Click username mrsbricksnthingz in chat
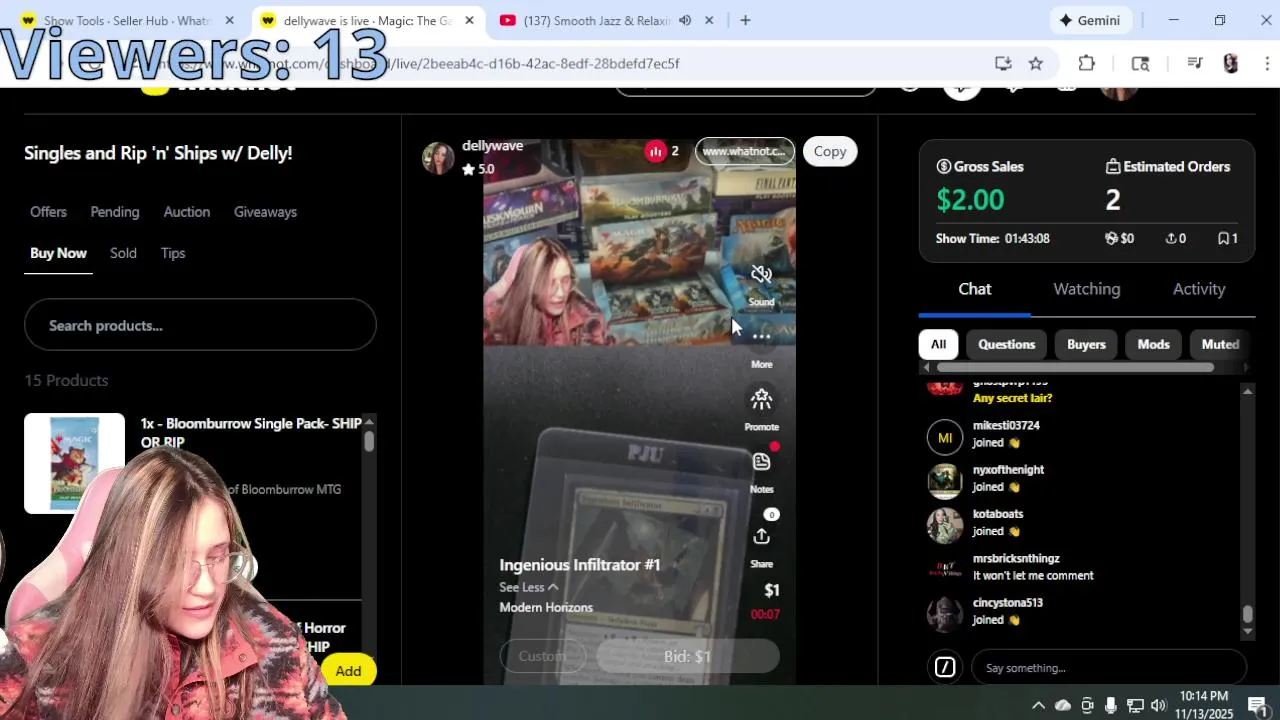Image resolution: width=1280 pixels, height=720 pixels. (1016, 559)
